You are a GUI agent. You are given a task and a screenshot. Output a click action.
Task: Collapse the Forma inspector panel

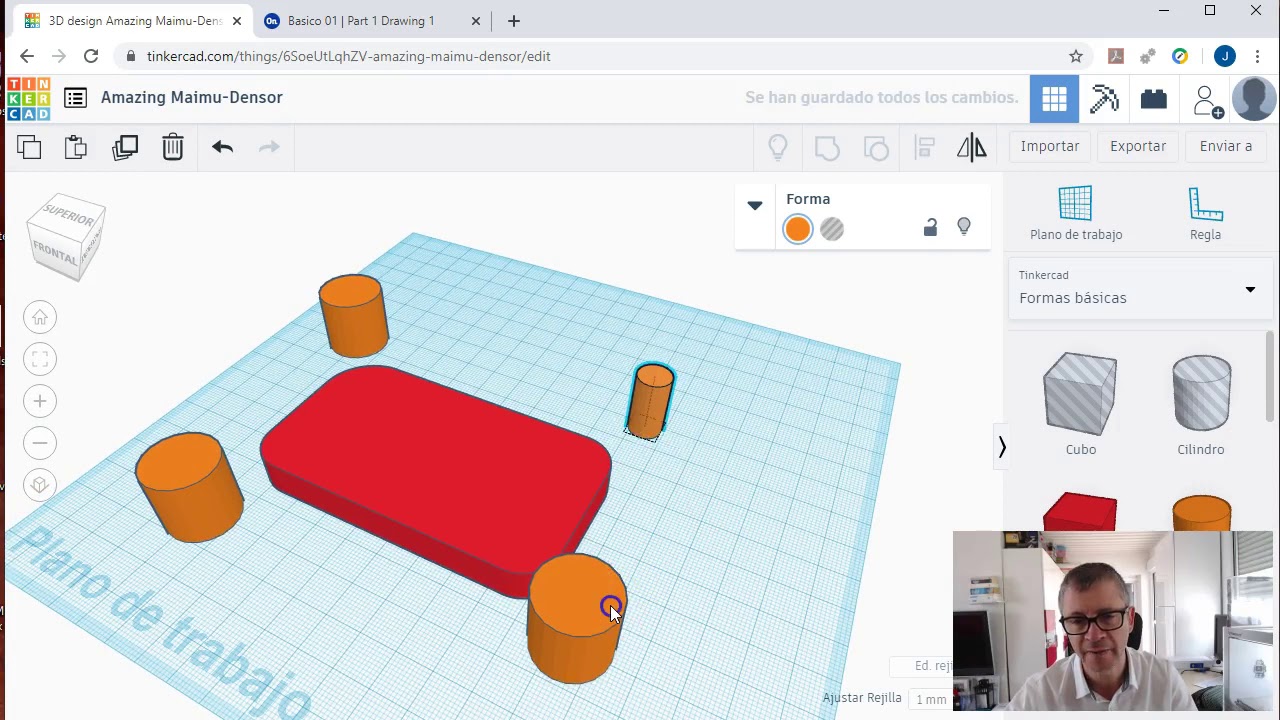pyautogui.click(x=755, y=205)
